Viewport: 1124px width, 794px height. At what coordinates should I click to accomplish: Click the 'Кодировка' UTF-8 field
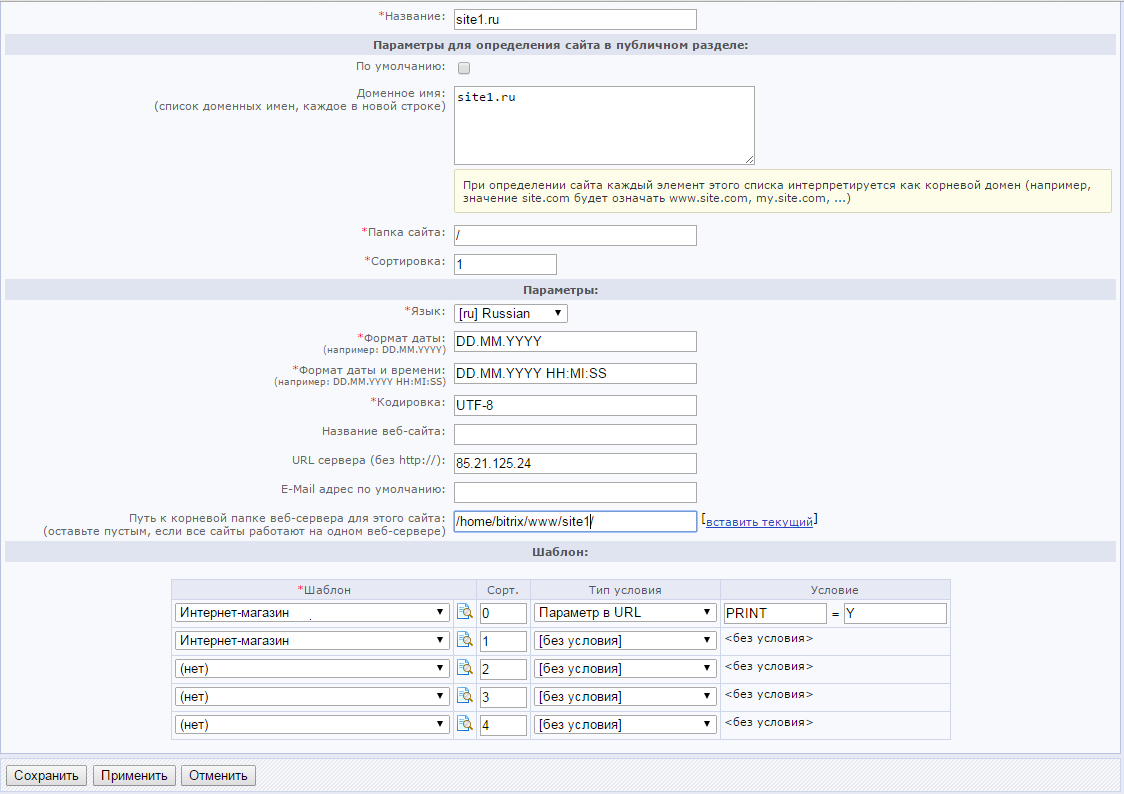pyautogui.click(x=574, y=405)
